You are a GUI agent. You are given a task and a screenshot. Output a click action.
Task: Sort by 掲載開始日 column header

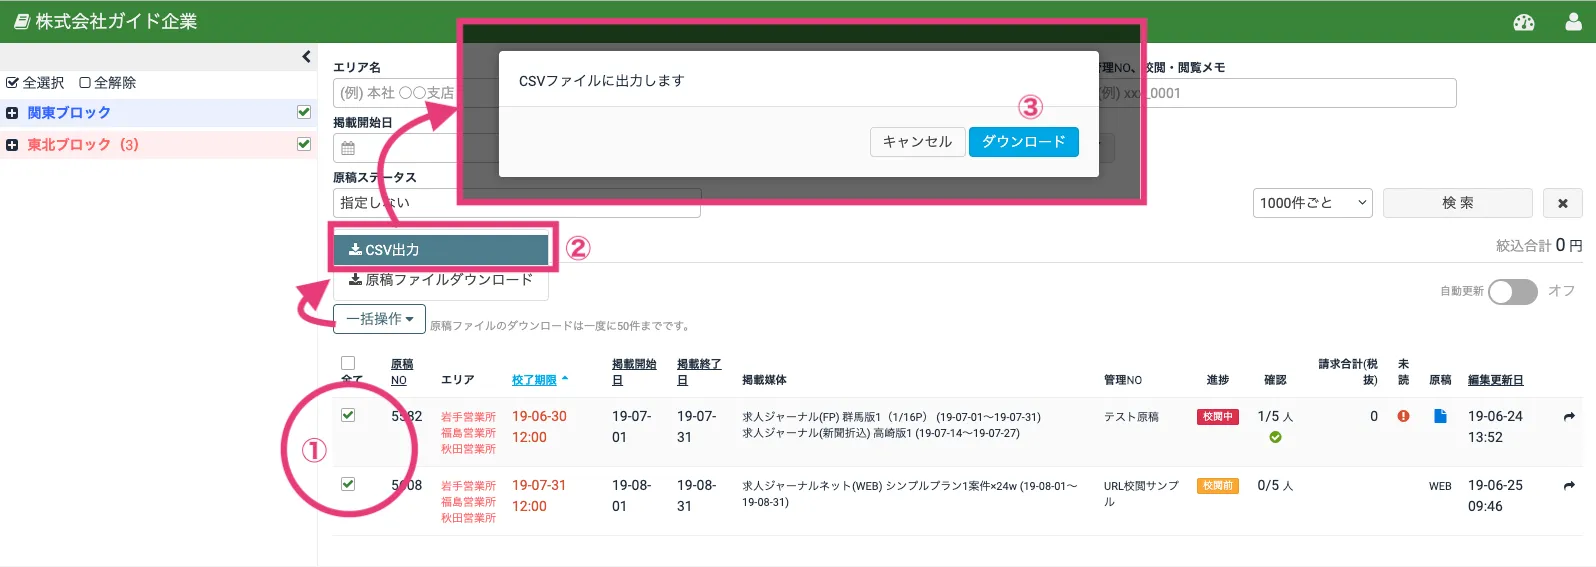(634, 372)
